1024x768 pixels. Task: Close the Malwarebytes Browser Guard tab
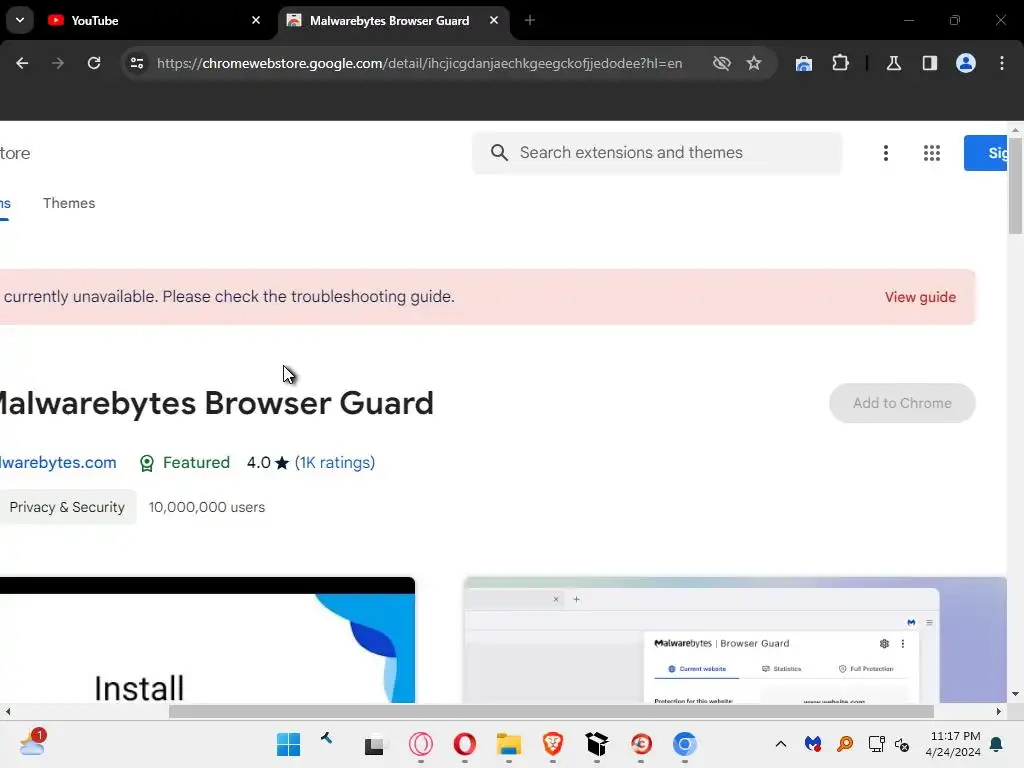(x=494, y=20)
